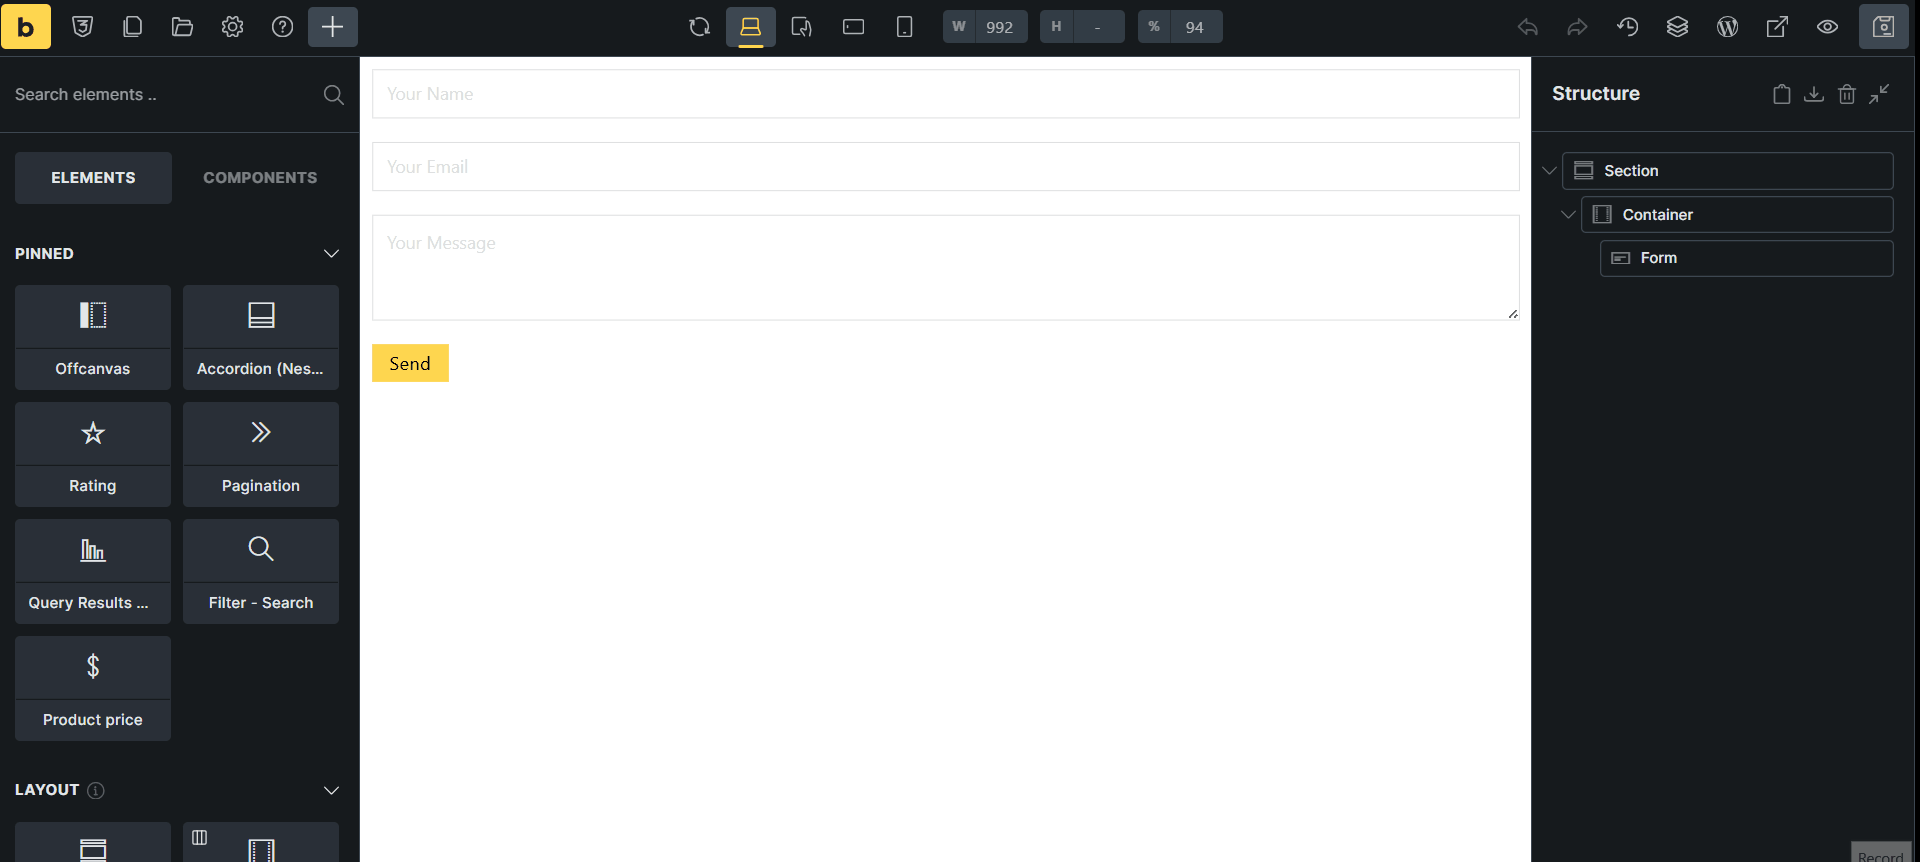Viewport: 1920px width, 862px height.
Task: Click the Structure paste clipboard icon
Action: coord(1782,94)
